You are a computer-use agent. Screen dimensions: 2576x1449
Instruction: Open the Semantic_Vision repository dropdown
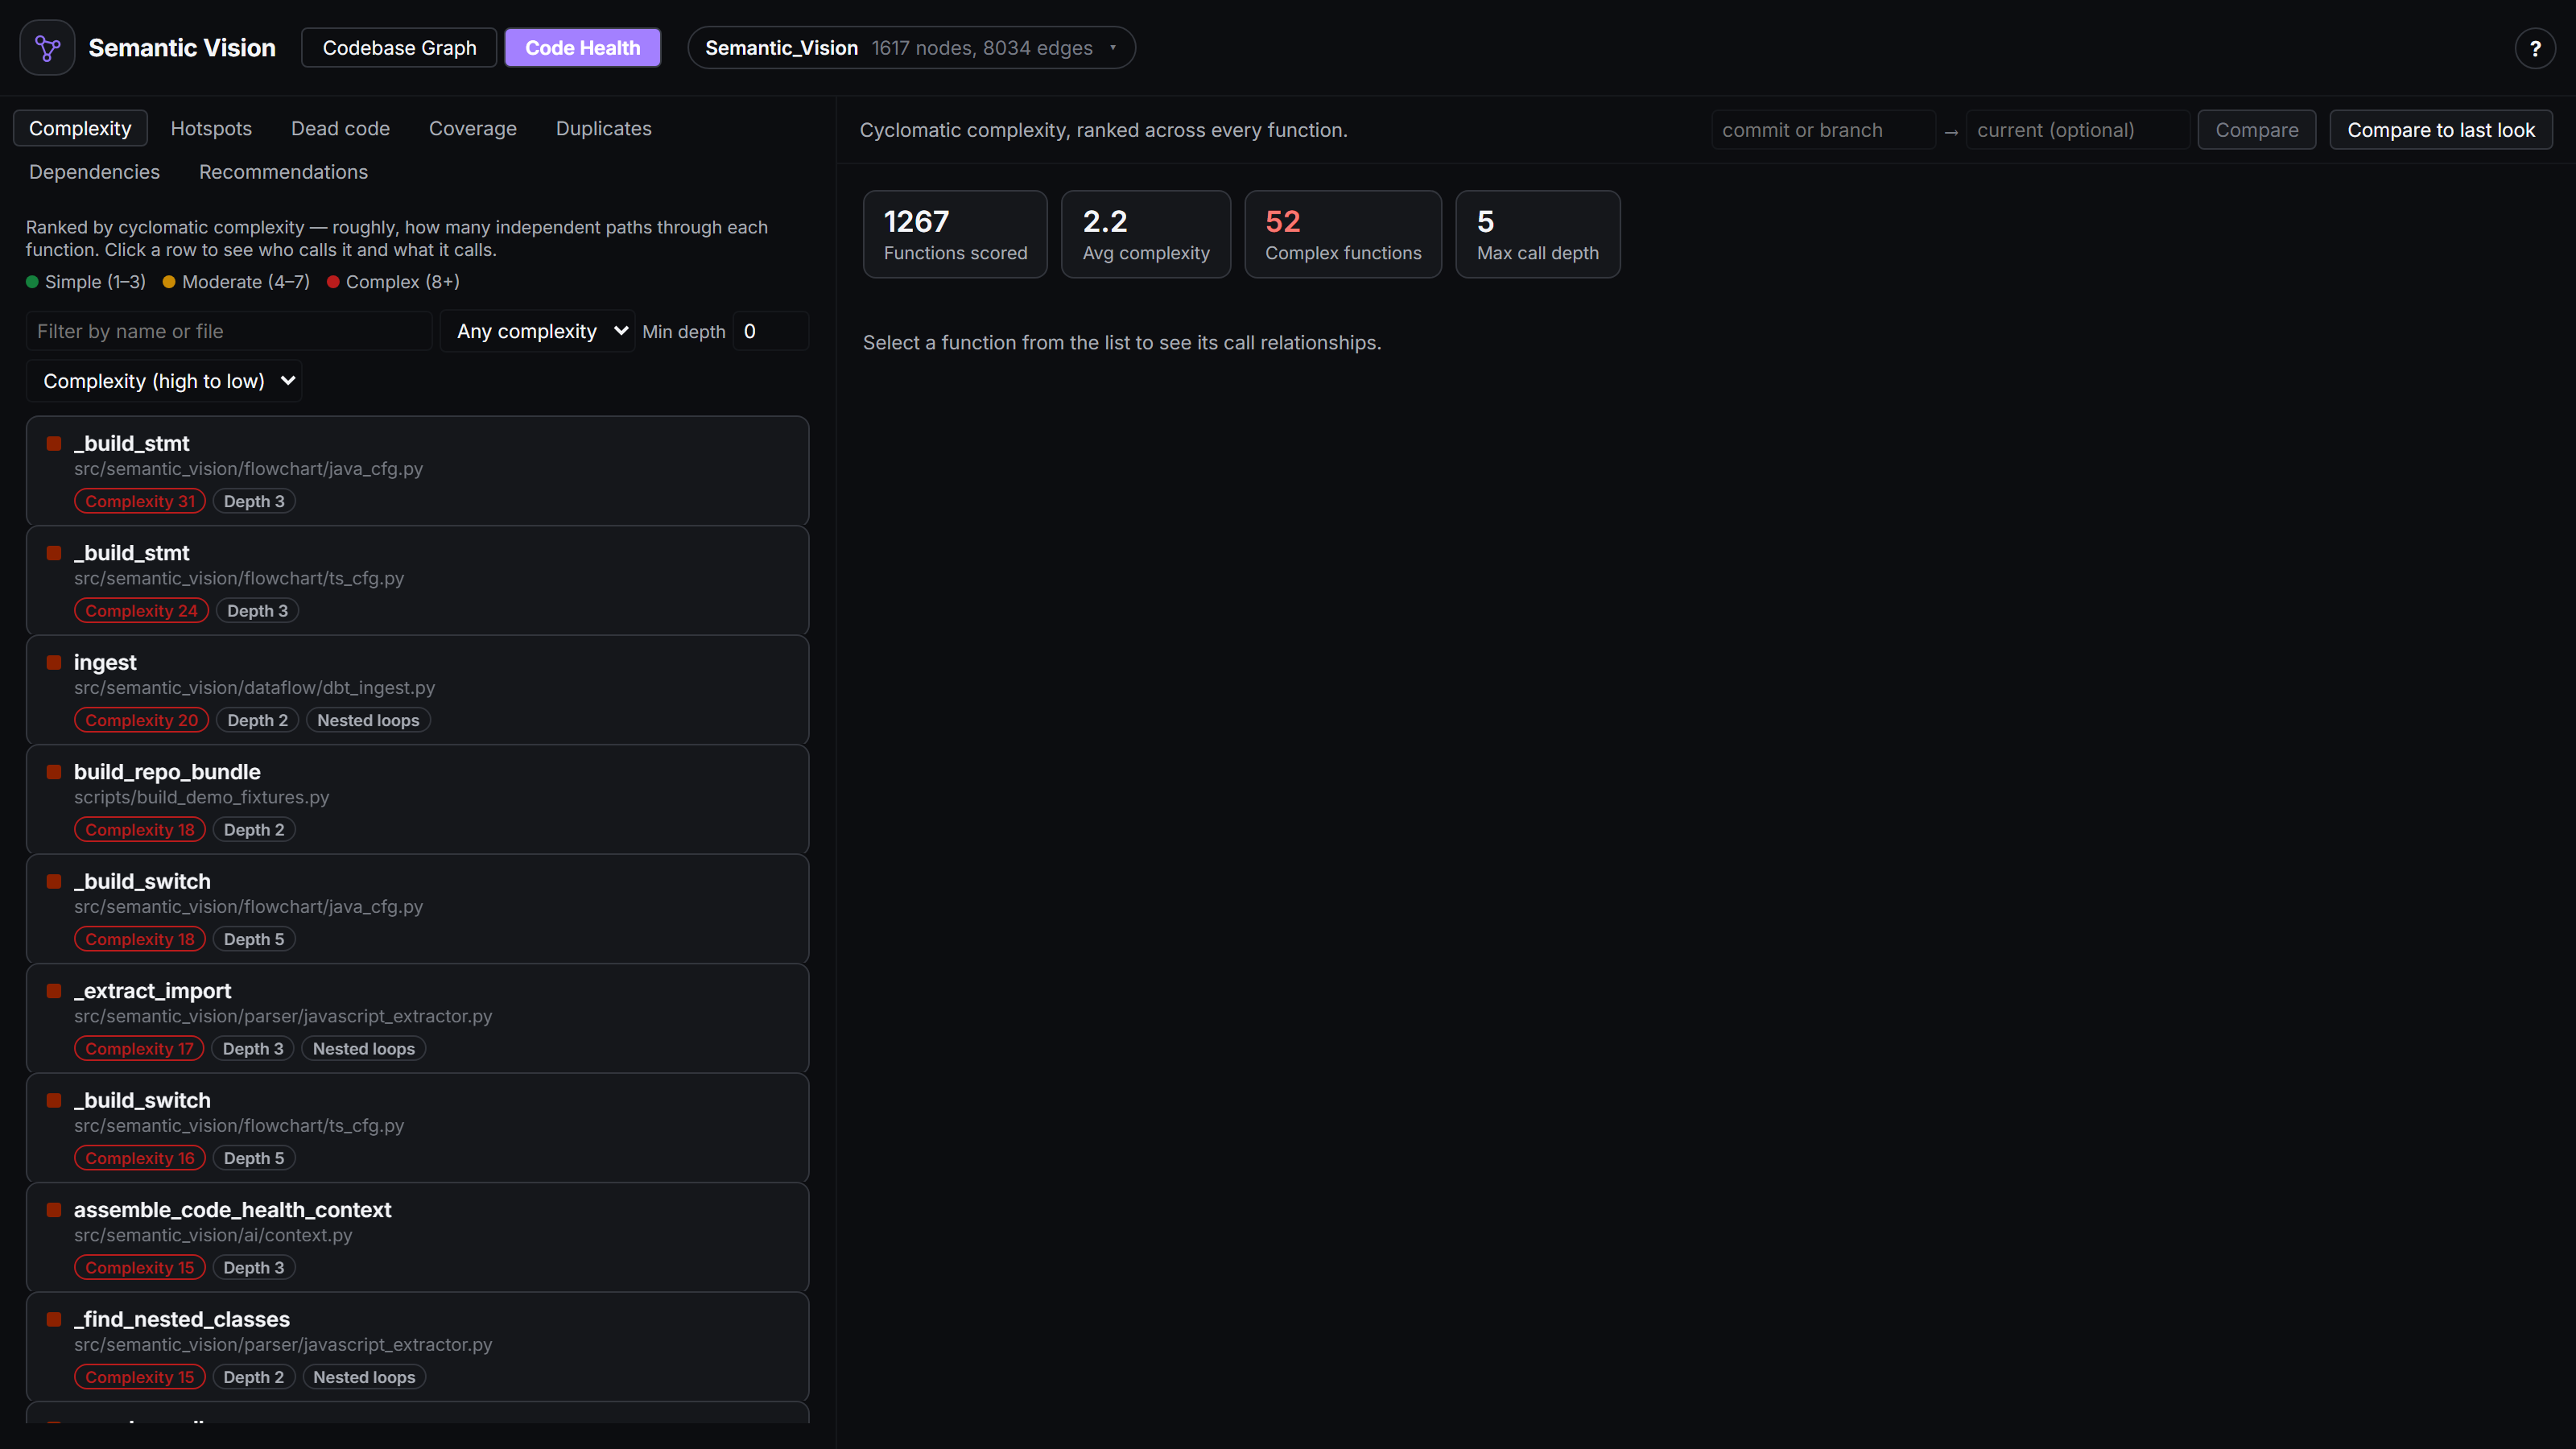pos(911,48)
